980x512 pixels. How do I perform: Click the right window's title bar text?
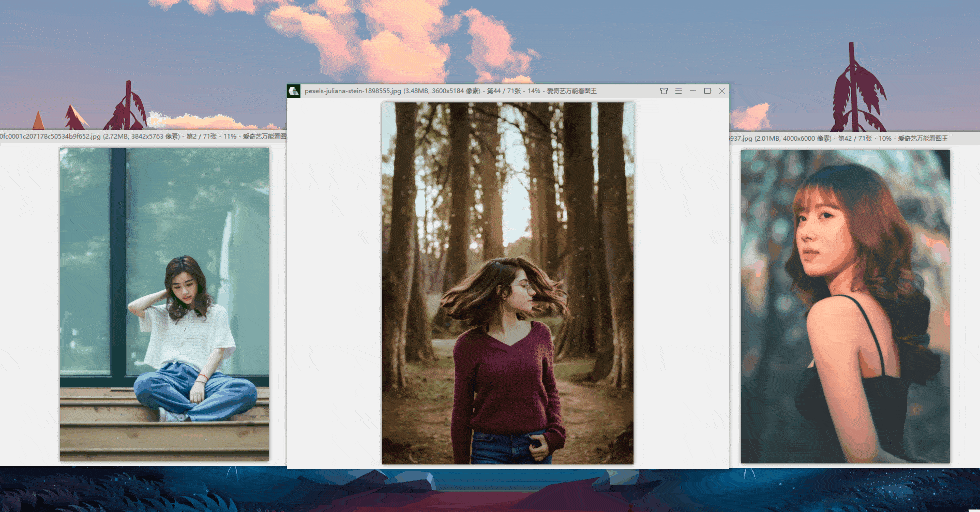[850, 137]
